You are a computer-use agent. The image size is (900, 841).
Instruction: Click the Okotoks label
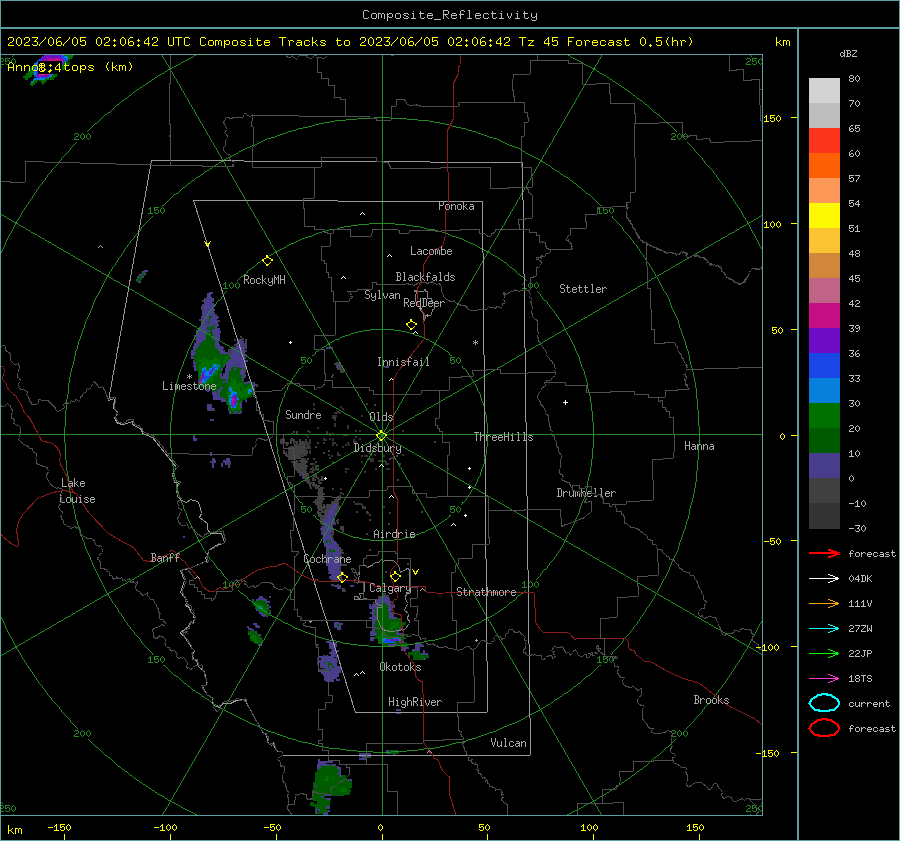[400, 667]
